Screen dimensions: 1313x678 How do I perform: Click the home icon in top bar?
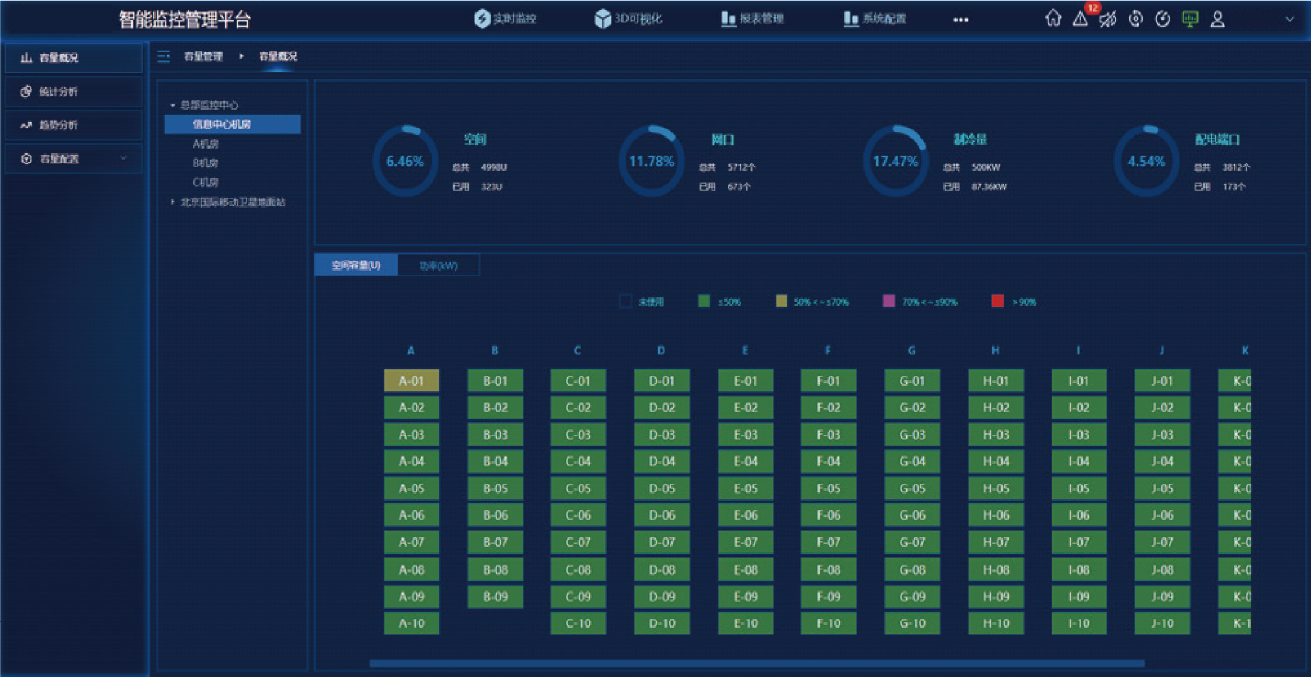pyautogui.click(x=1053, y=18)
